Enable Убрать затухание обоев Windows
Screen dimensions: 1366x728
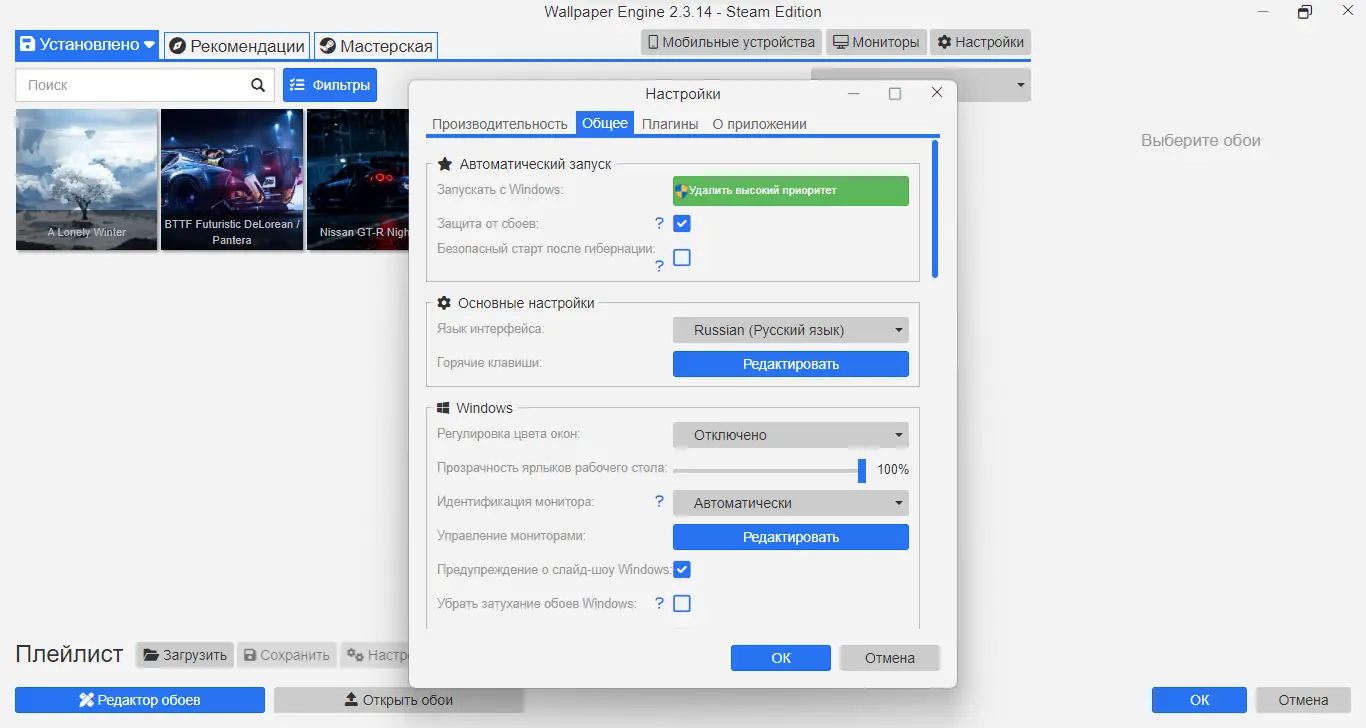tap(682, 603)
